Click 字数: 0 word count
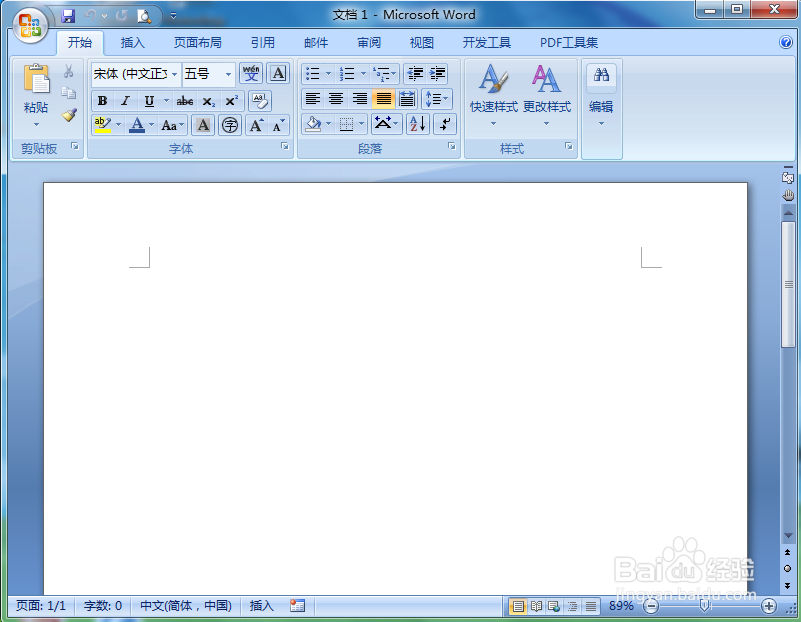This screenshot has height=622, width=801. 103,606
